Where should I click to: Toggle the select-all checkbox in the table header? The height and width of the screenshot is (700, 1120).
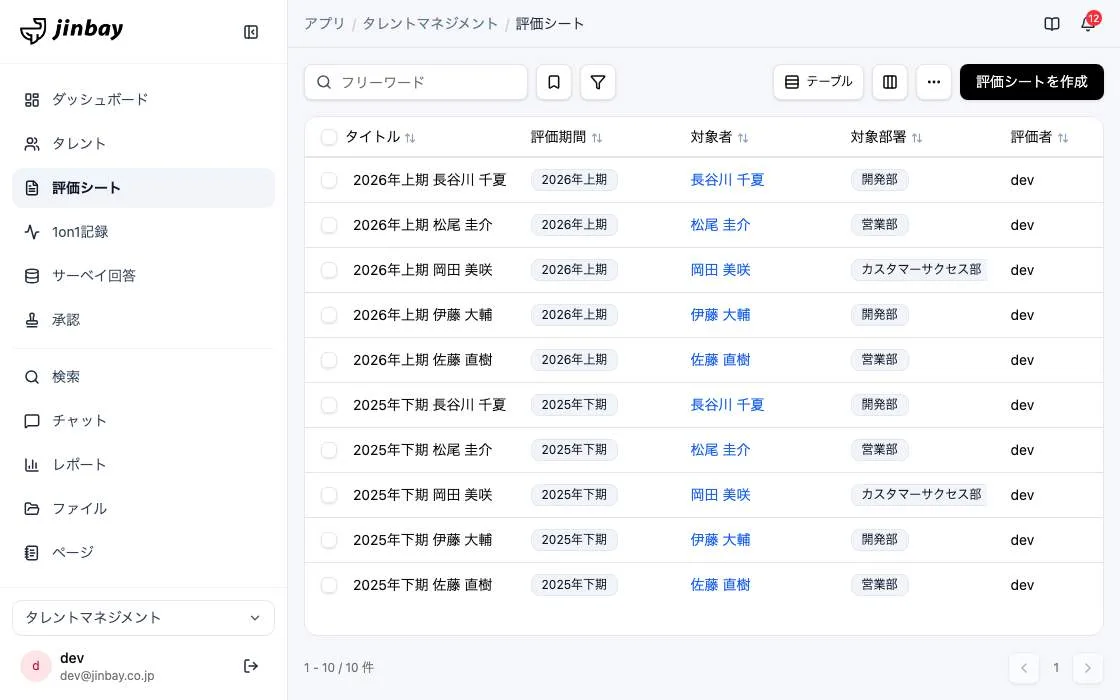pyautogui.click(x=329, y=137)
